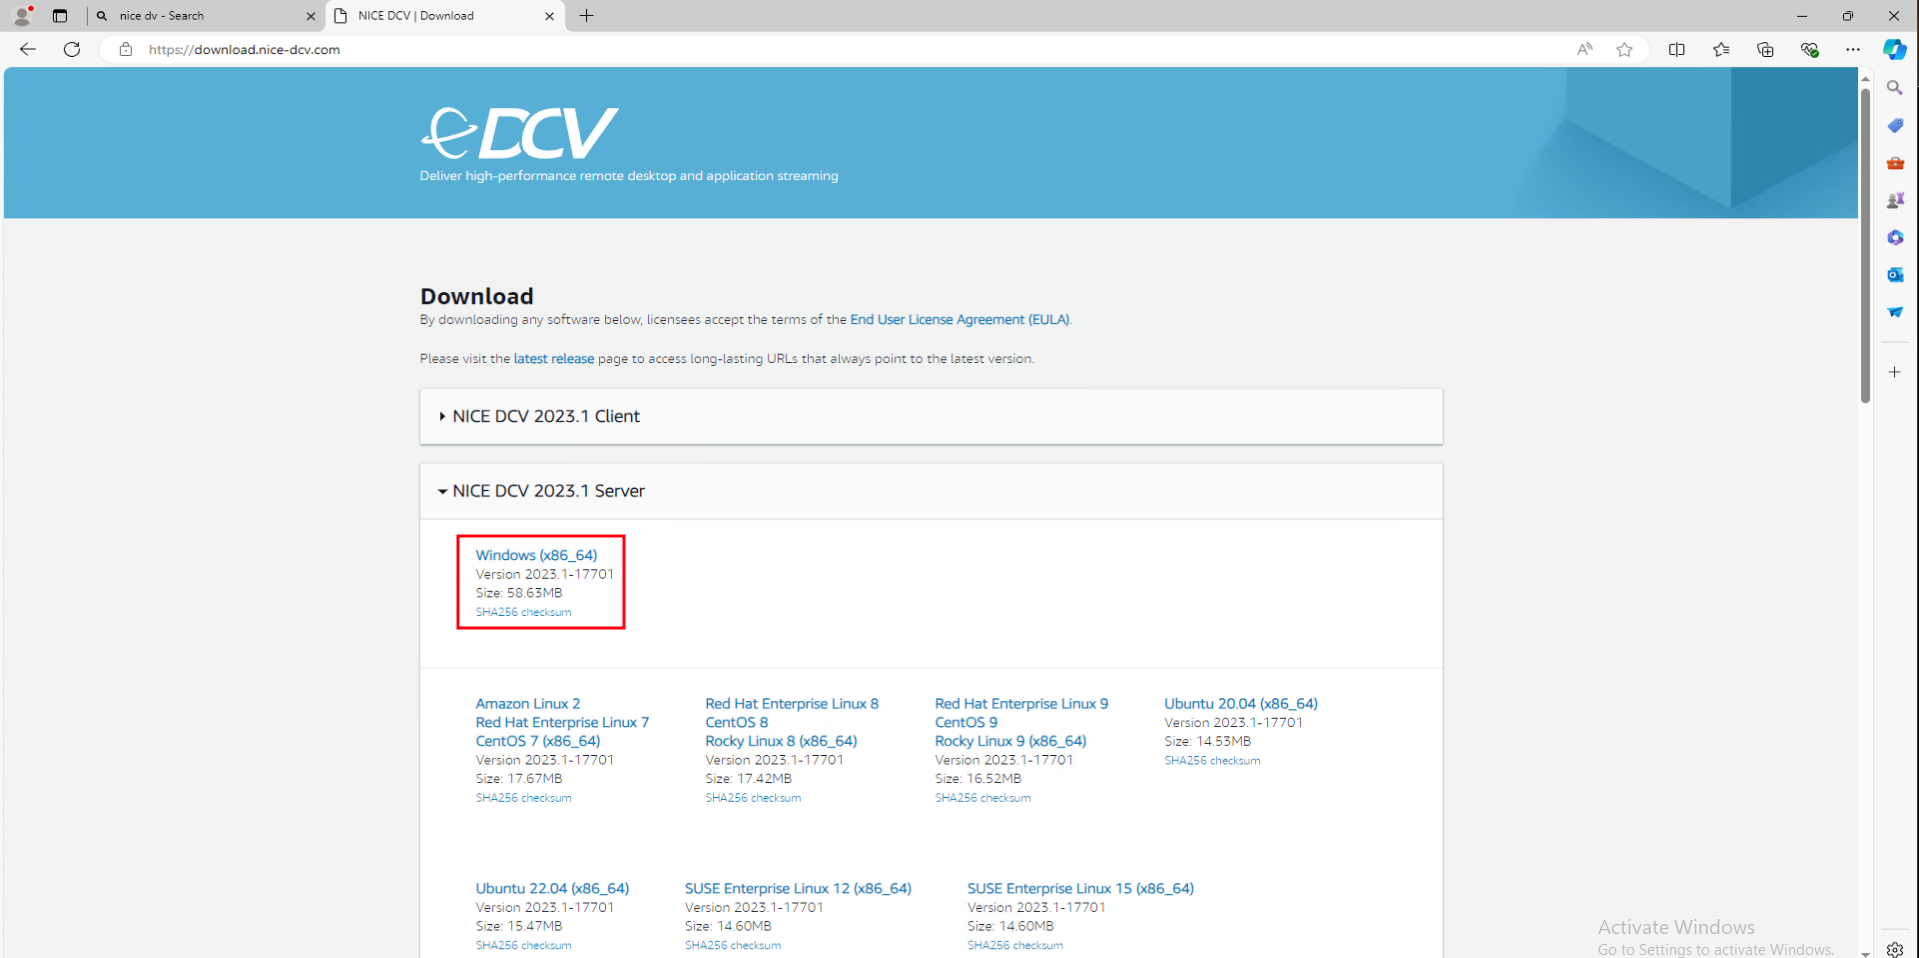Open Settings and more ellipsis menu
This screenshot has width=1919, height=958.
(x=1853, y=49)
